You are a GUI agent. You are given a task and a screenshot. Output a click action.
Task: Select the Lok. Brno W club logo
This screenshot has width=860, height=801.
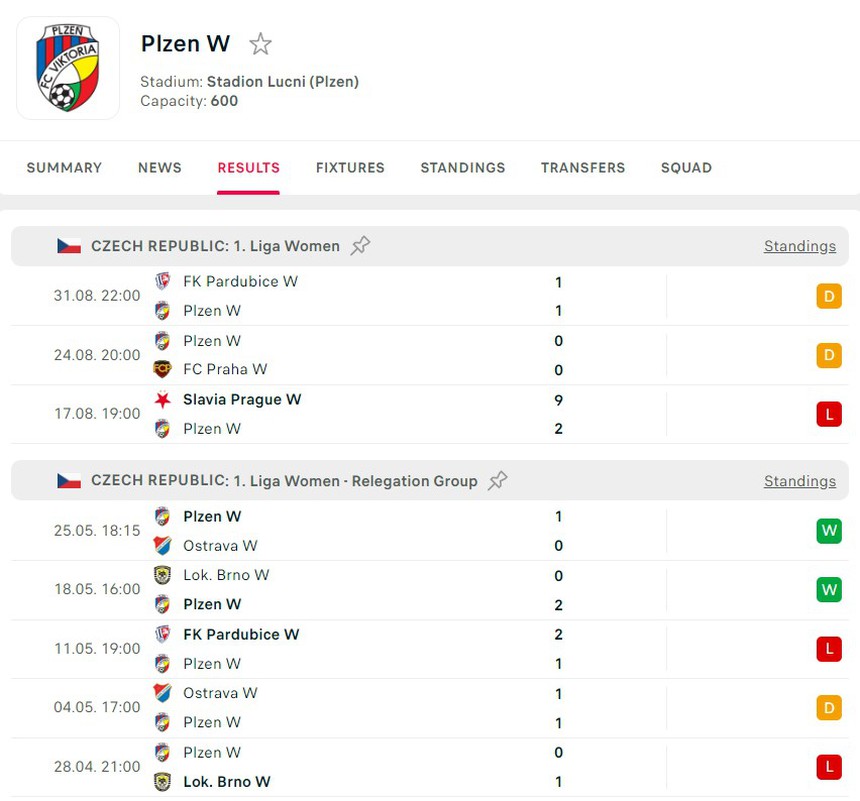[162, 575]
